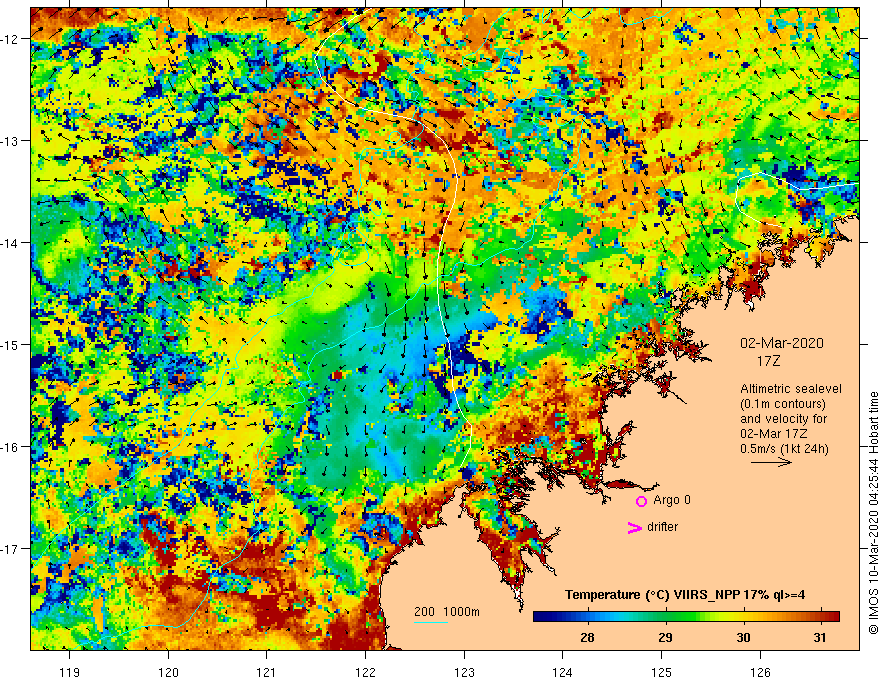Viewport: 880px width, 680px height.
Task: Click the 'Altimetric sealevel' text line
Action: [x=791, y=389]
